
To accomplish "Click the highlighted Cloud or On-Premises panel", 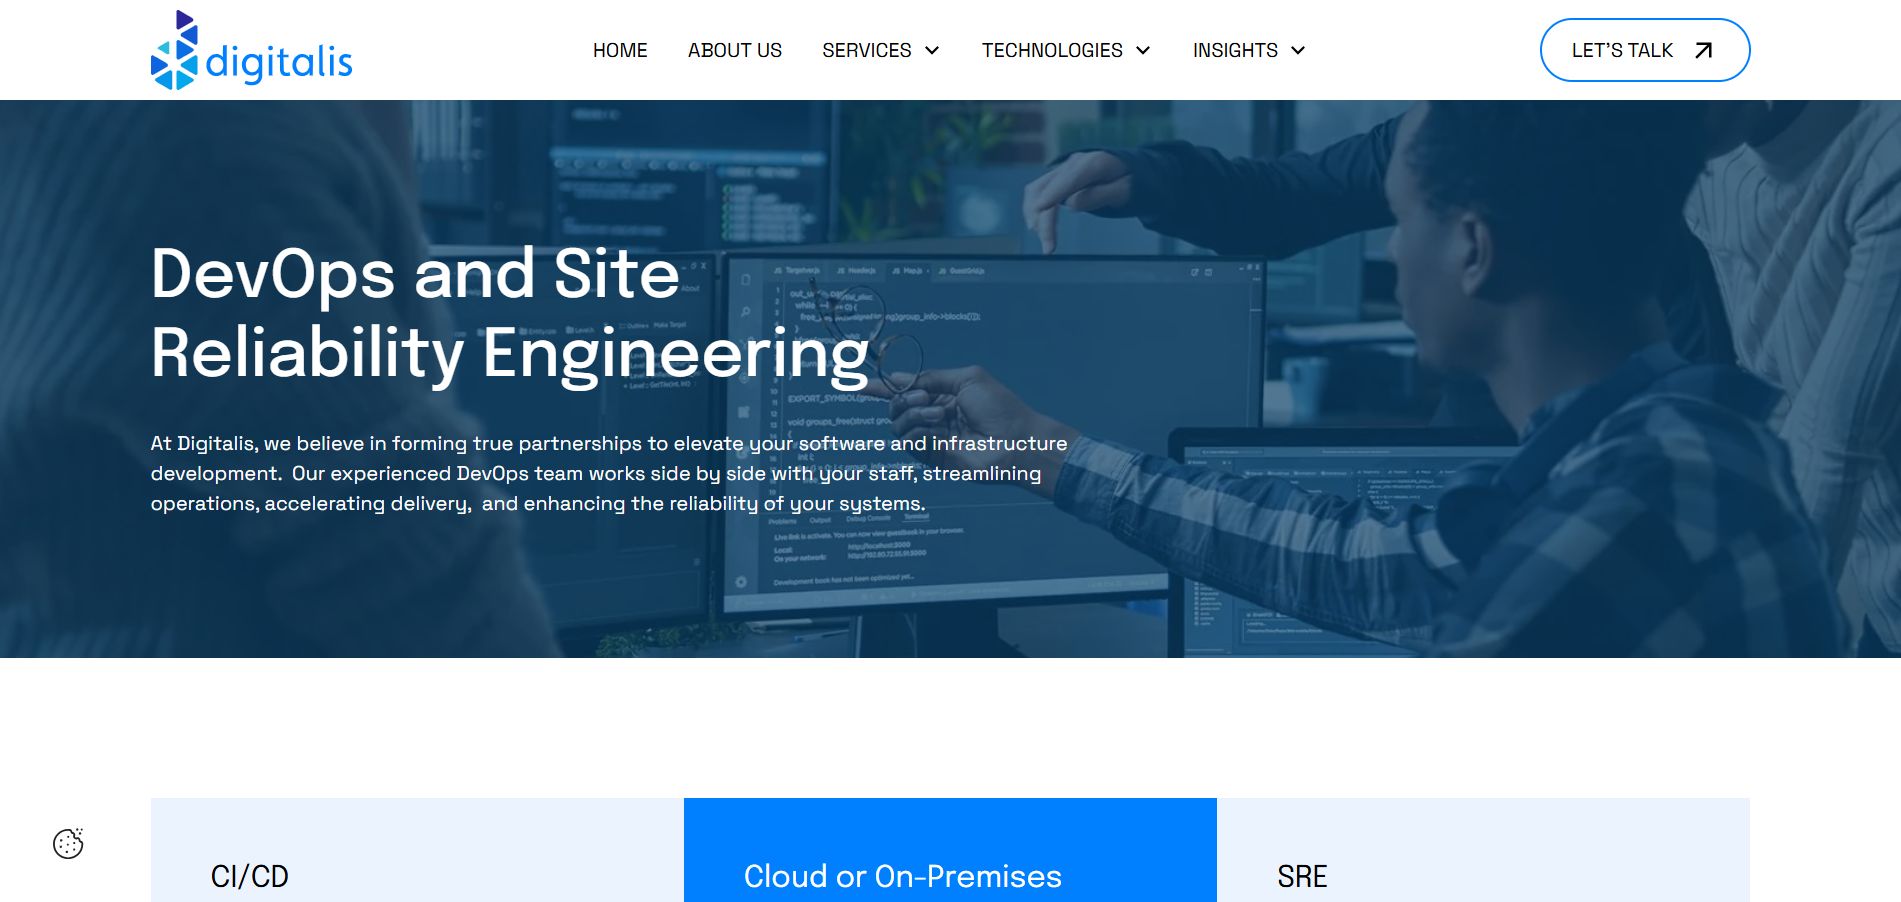I will (950, 849).
